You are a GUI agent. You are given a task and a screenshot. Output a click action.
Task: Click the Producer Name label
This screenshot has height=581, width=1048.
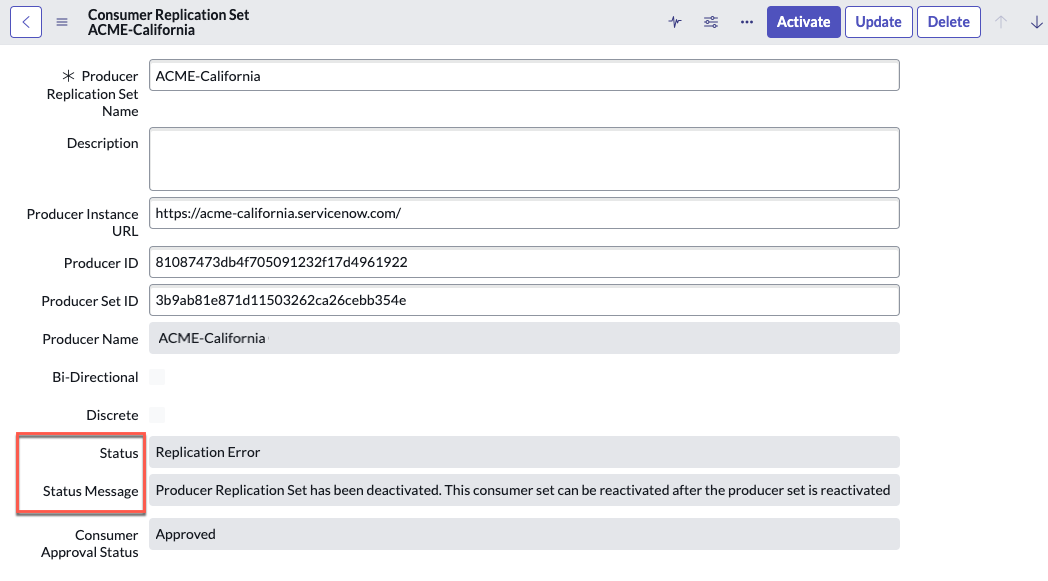90,340
